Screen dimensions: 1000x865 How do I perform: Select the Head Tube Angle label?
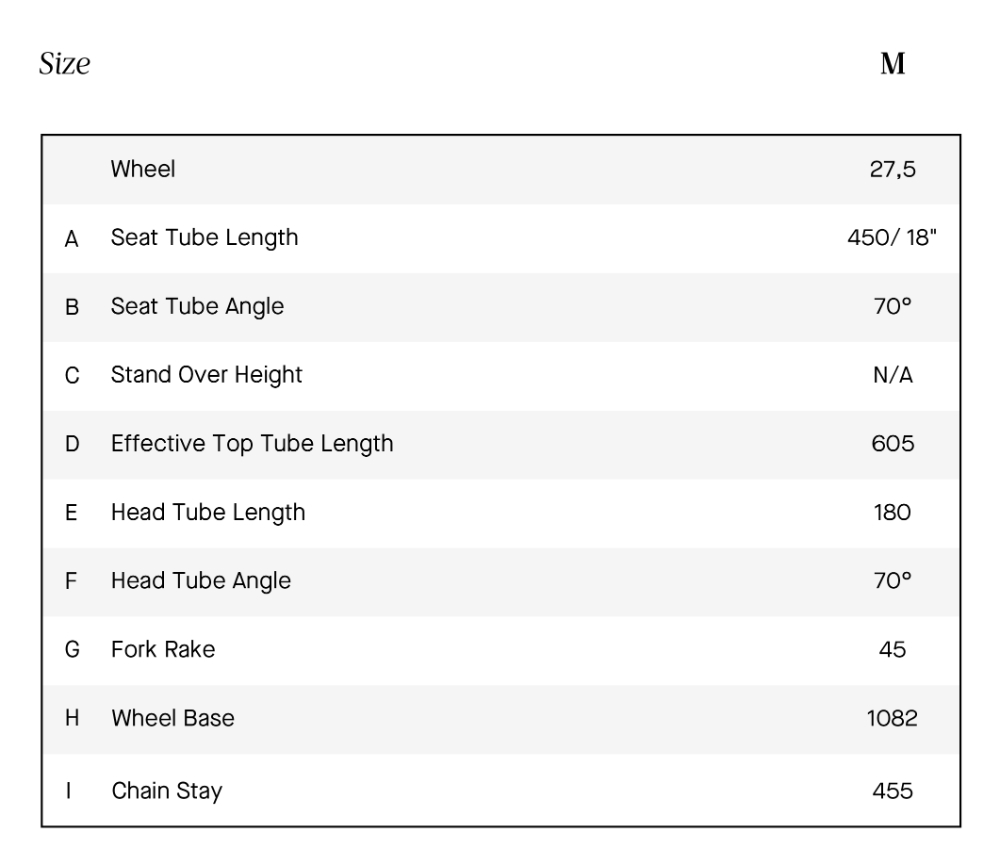click(201, 580)
